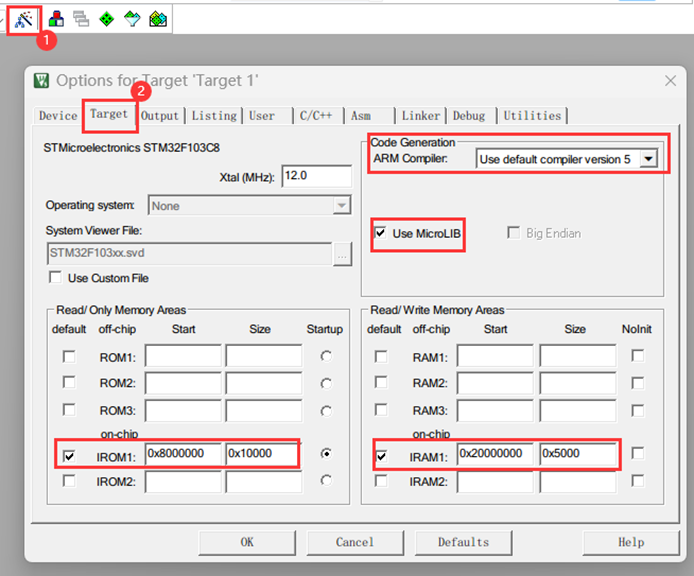Click the STM32F103xx.svd file field

pyautogui.click(x=189, y=253)
